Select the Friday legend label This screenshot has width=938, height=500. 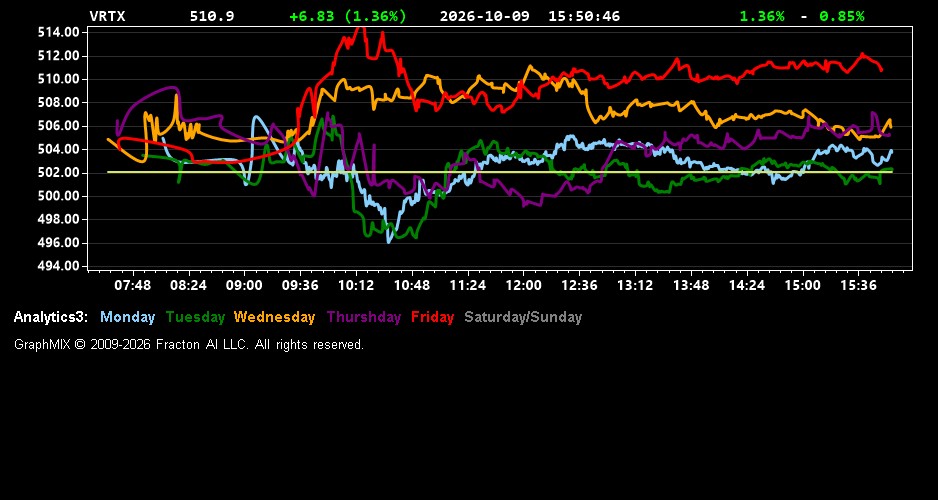point(433,317)
